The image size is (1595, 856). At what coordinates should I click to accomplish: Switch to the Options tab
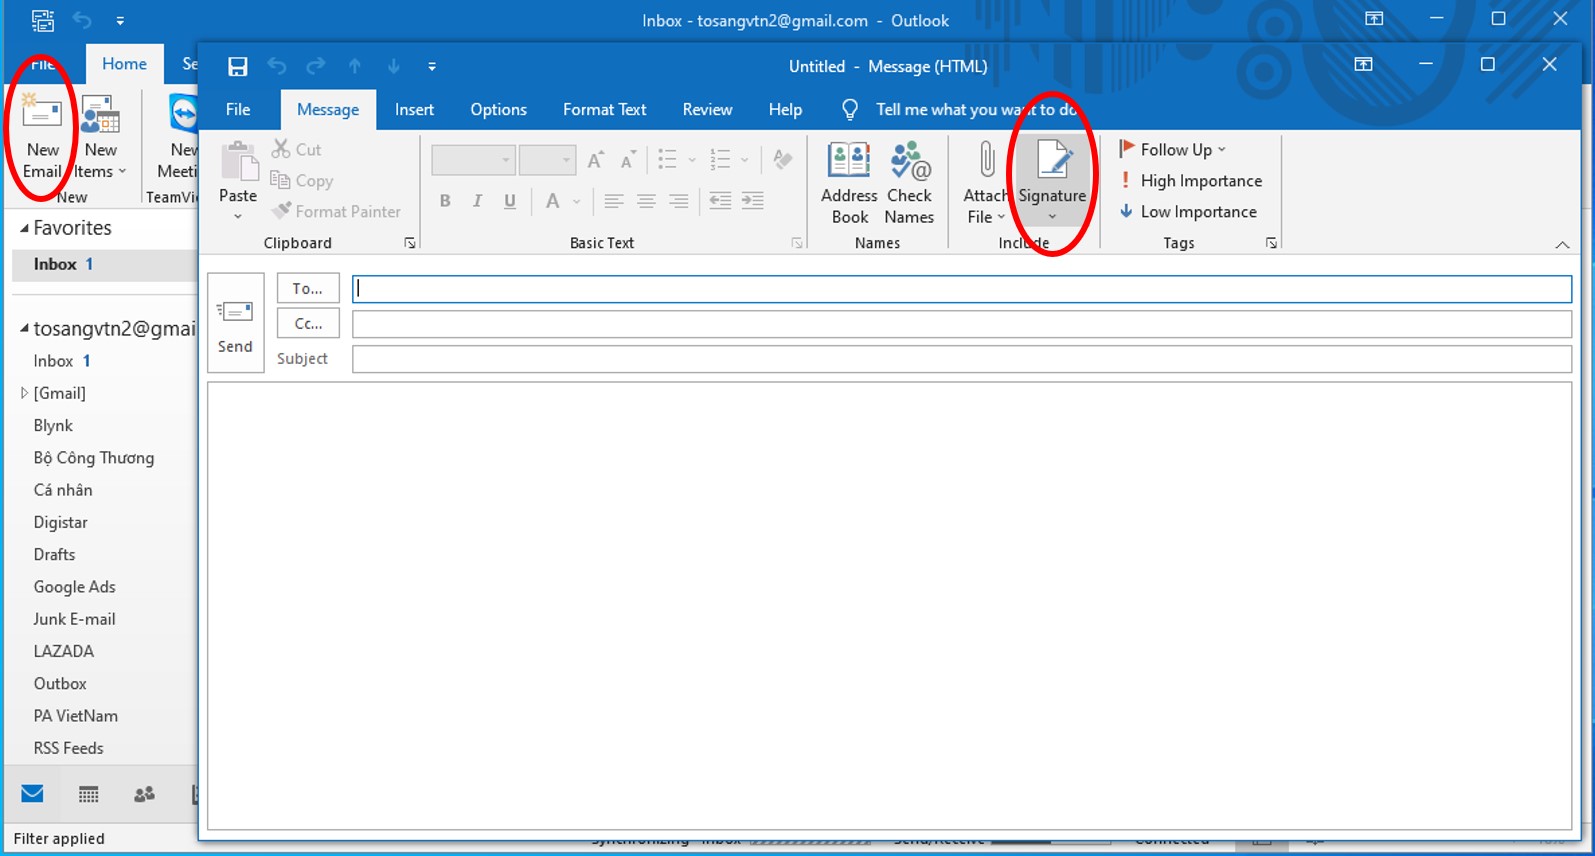point(498,109)
